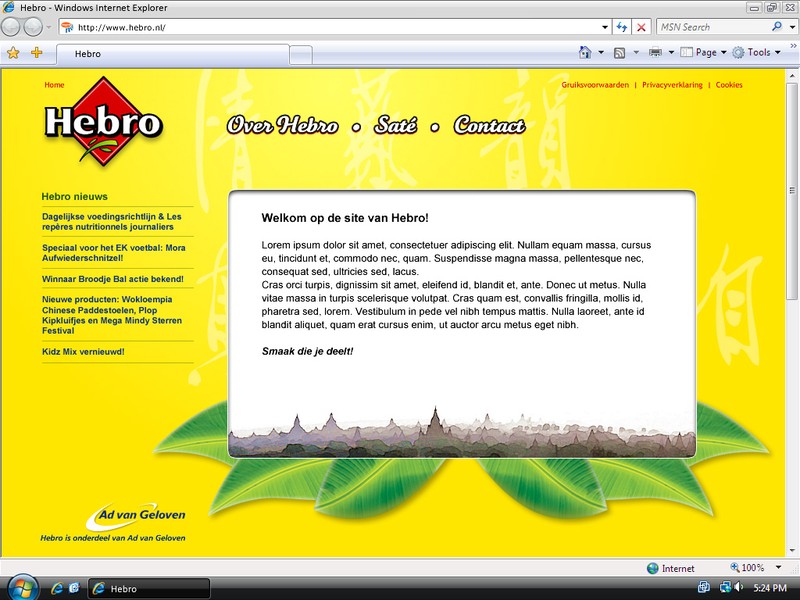Click the RSS feeds icon
The height and width of the screenshot is (600, 800).
(x=620, y=52)
